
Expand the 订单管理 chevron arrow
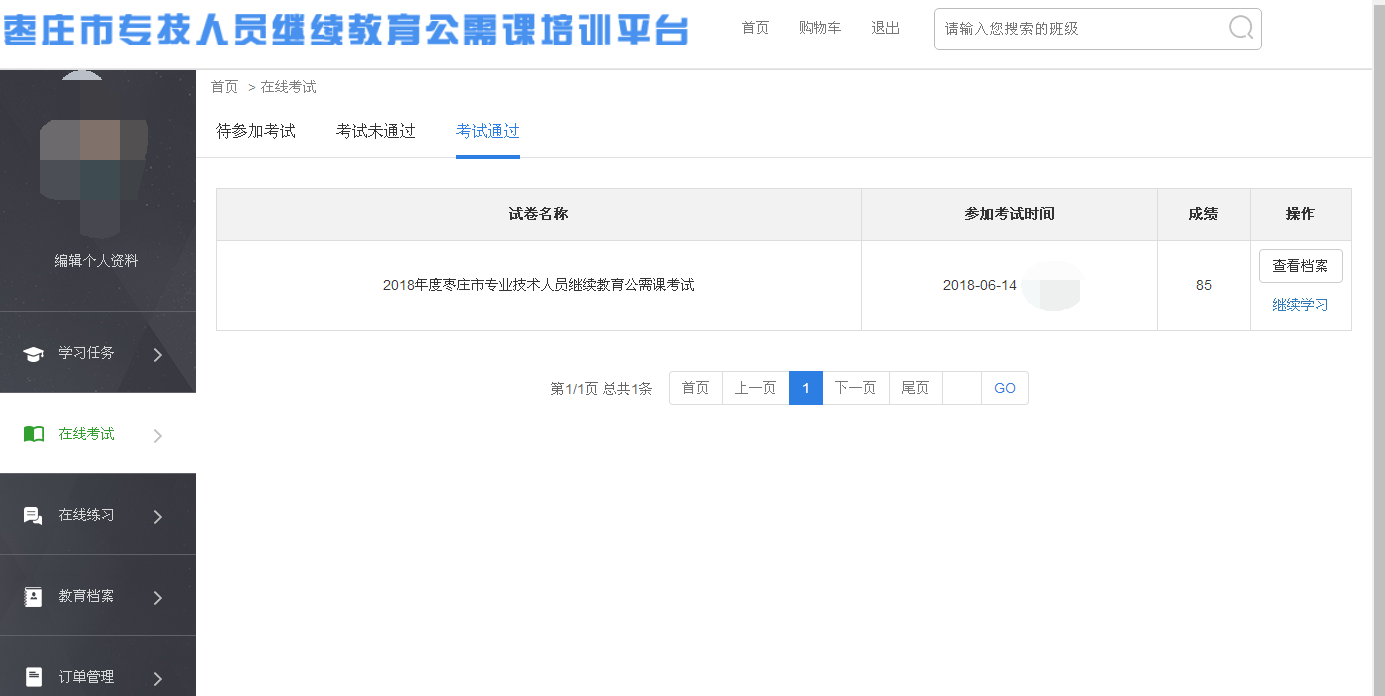point(158,678)
